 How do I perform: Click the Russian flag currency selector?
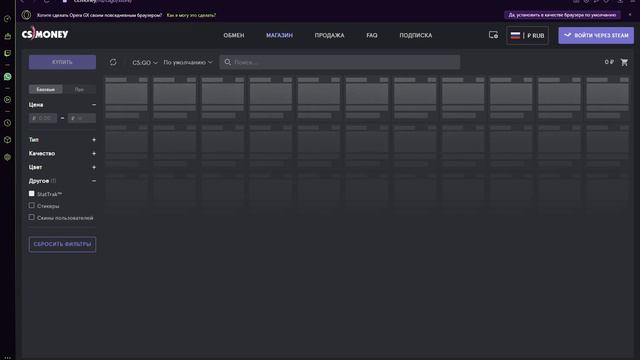tap(527, 36)
